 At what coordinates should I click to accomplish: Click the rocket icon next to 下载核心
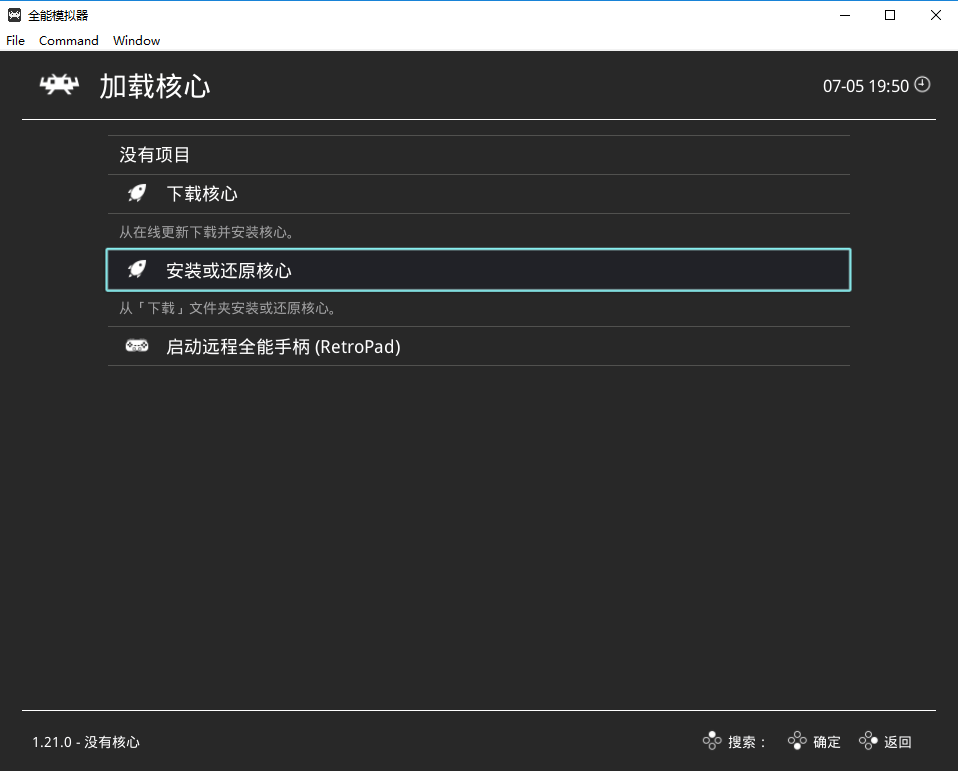coord(136,192)
